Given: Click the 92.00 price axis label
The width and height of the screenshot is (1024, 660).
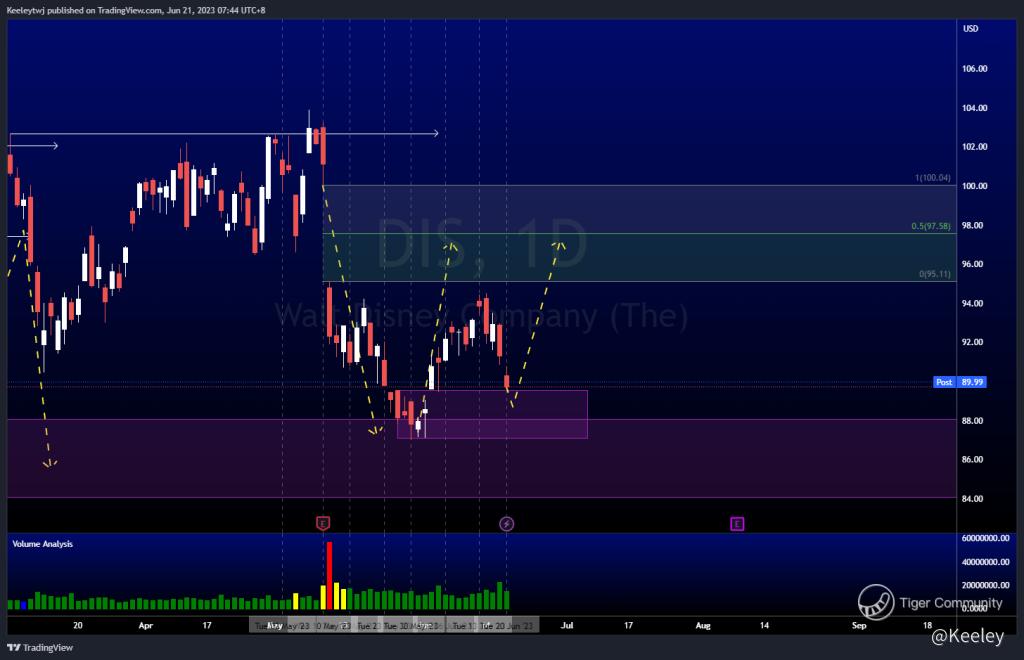Looking at the screenshot, I should [x=974, y=342].
